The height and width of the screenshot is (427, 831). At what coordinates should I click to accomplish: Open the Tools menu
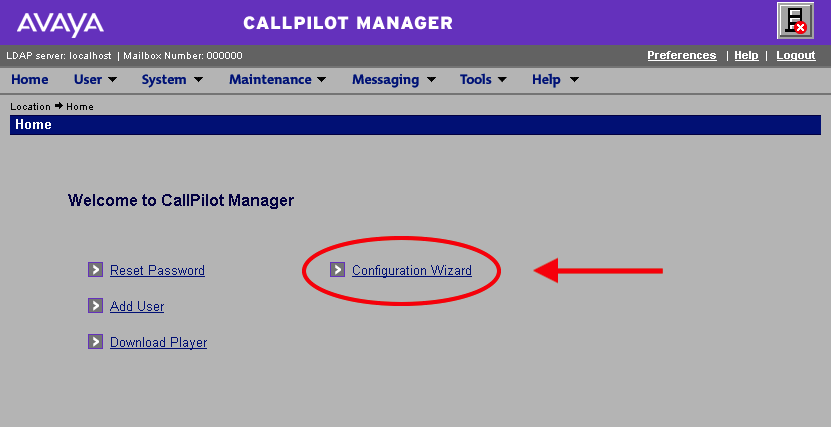click(x=475, y=79)
